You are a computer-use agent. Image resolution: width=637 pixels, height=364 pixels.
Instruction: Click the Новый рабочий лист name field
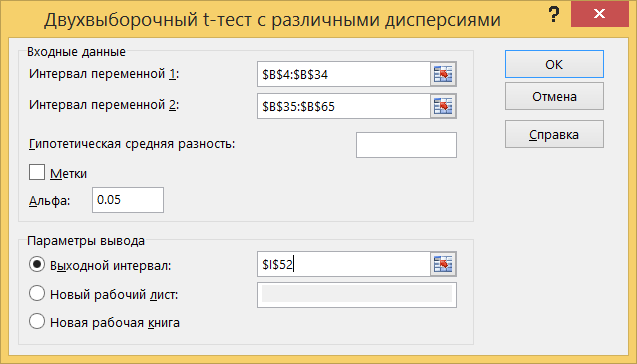click(357, 295)
